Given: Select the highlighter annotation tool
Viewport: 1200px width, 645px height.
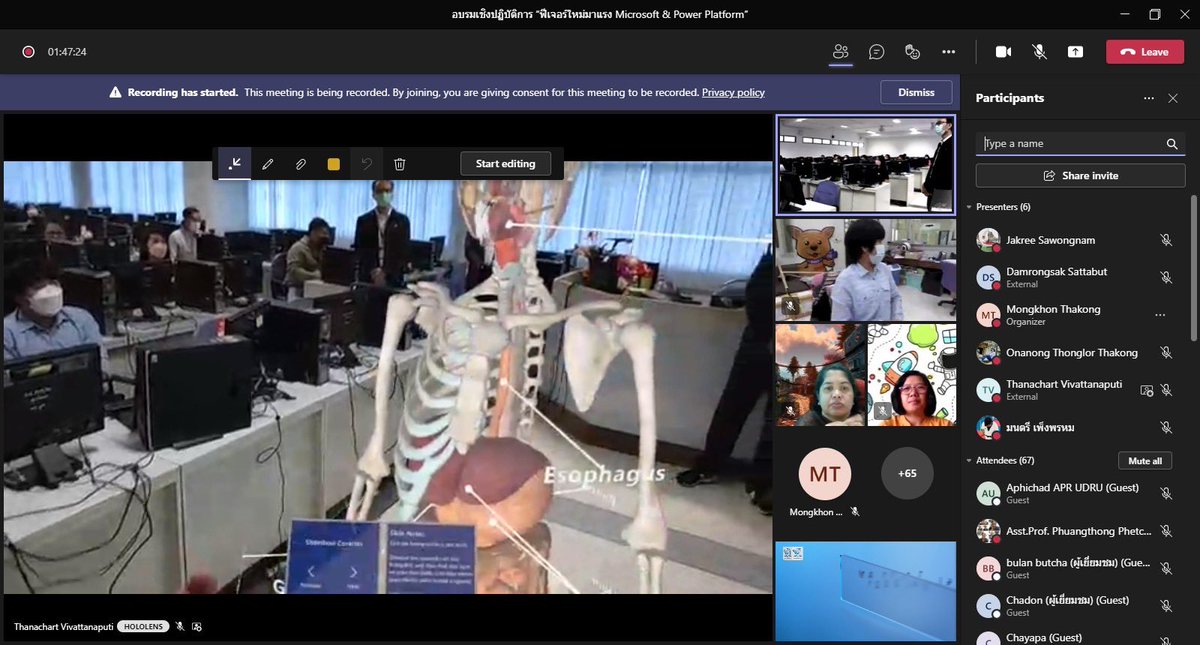Looking at the screenshot, I should pos(300,164).
